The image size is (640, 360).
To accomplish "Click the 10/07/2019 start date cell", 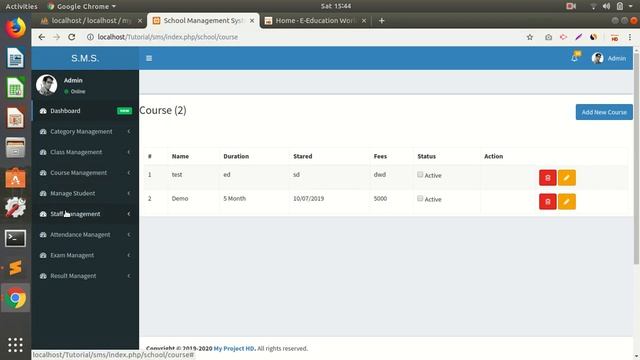I will (309, 199).
